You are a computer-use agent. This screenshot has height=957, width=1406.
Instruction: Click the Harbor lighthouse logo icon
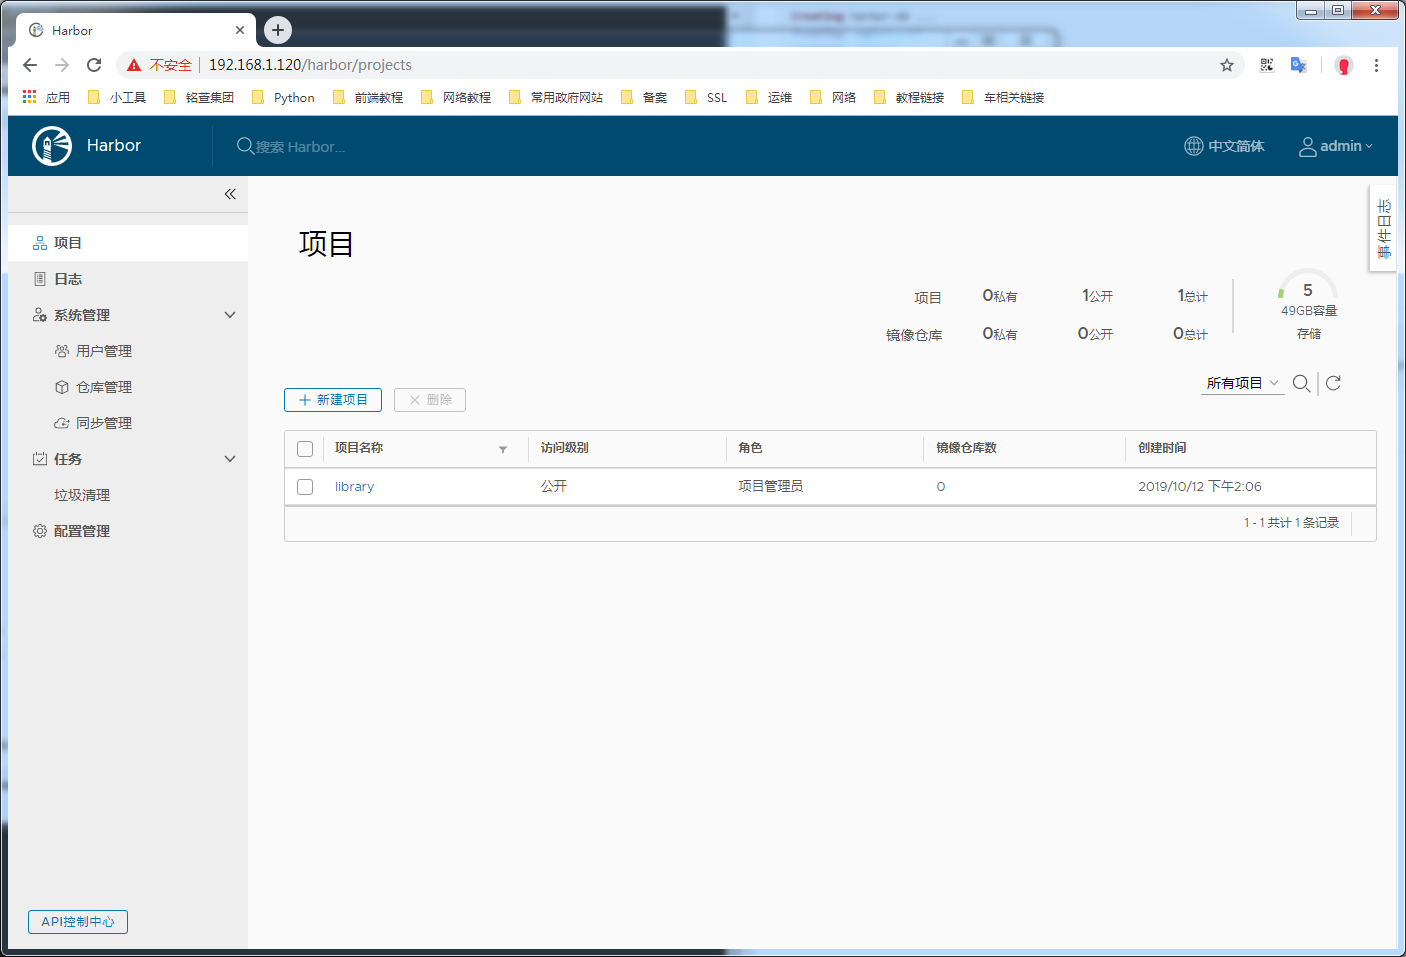52,146
